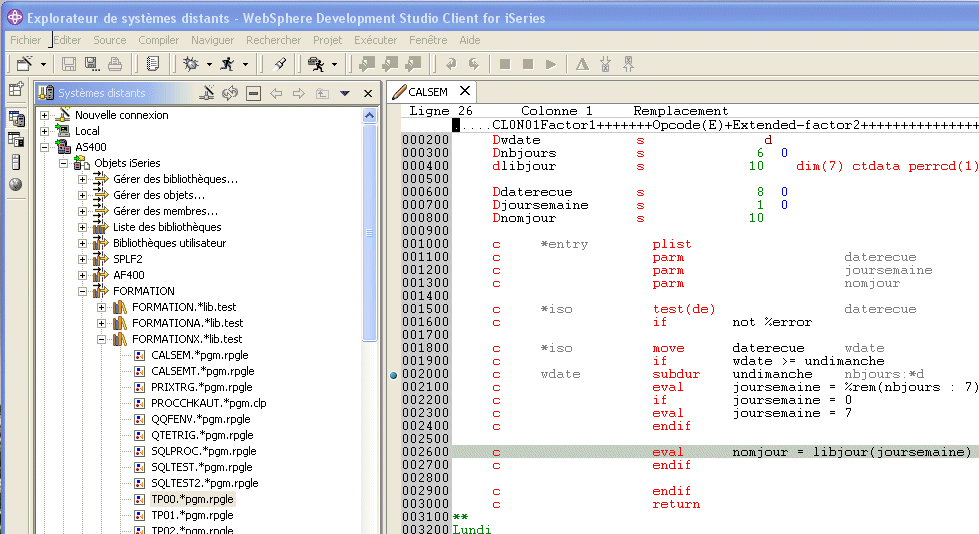Select the AF400 filter item
This screenshot has height=534, width=979.
129,275
